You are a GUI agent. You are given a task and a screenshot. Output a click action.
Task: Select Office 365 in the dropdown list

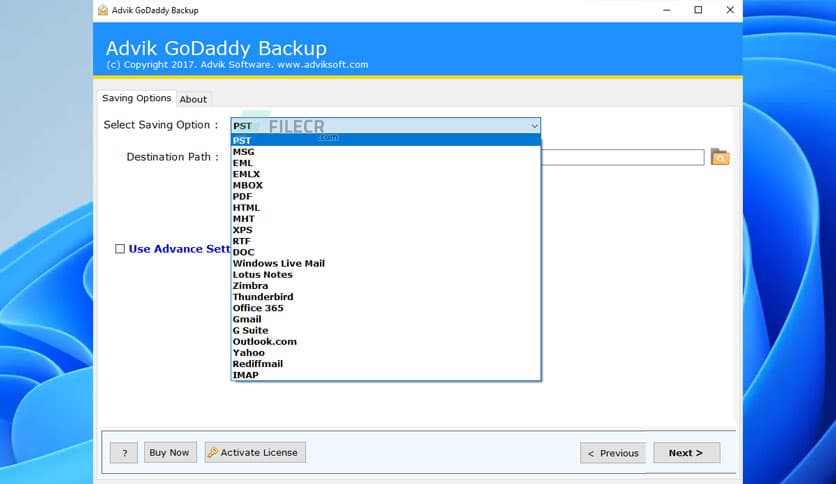(386, 309)
